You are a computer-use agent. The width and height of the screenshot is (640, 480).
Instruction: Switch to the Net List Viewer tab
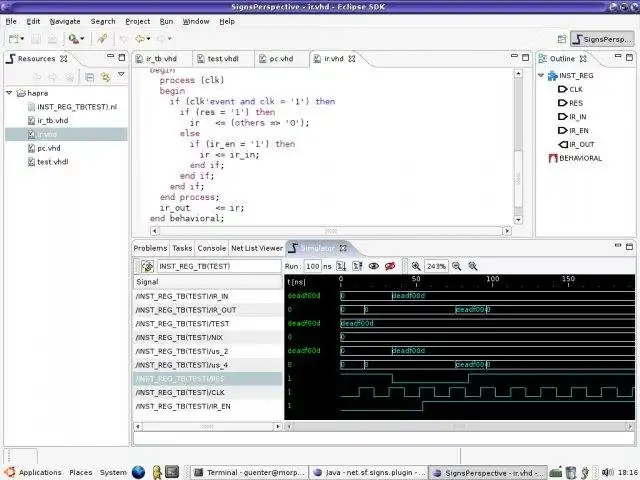(257, 248)
